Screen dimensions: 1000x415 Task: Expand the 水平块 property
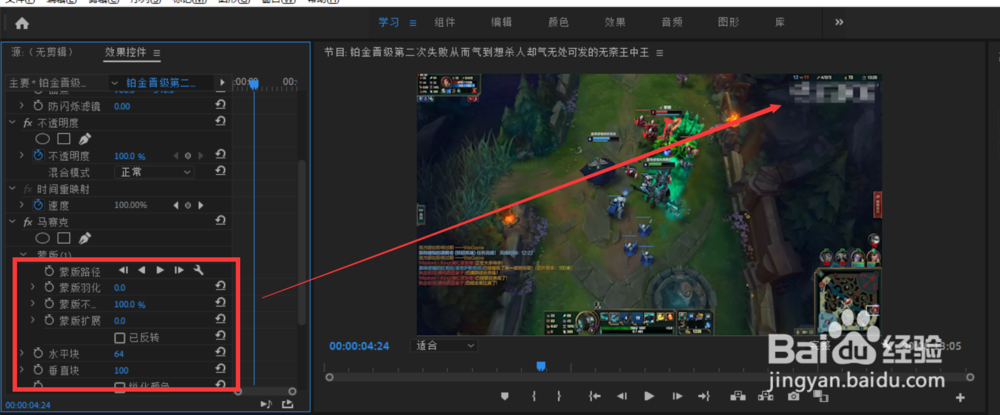point(22,353)
